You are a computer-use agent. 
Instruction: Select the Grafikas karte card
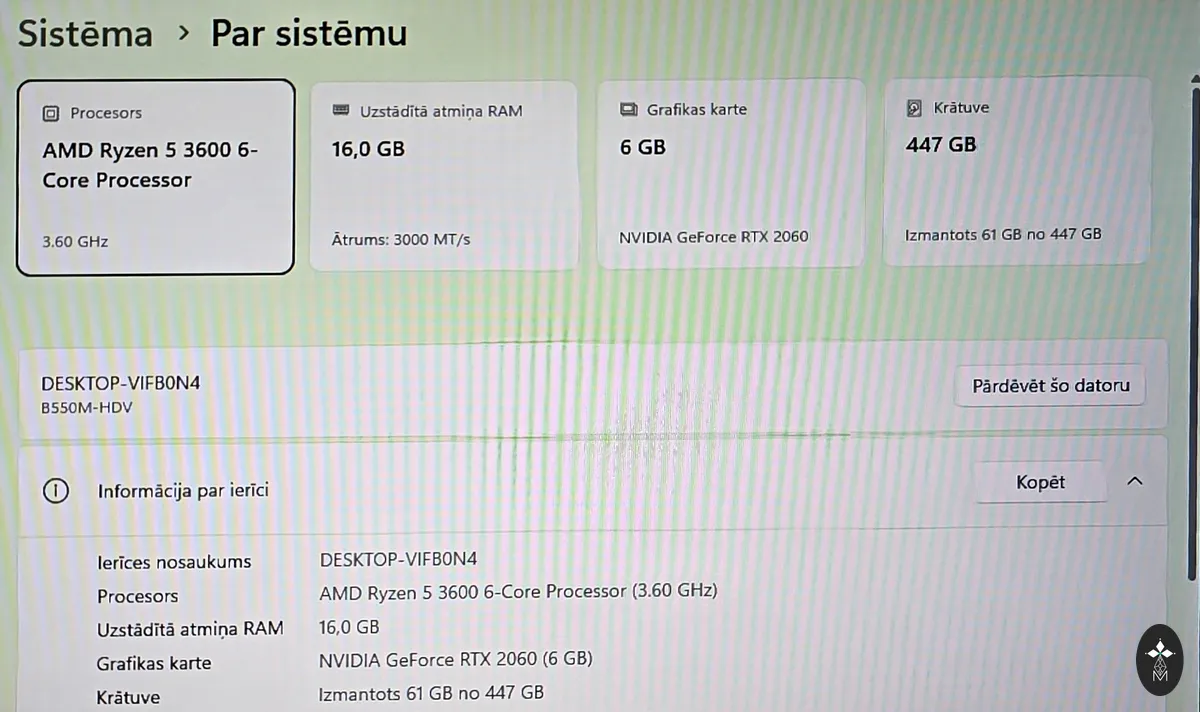point(730,173)
